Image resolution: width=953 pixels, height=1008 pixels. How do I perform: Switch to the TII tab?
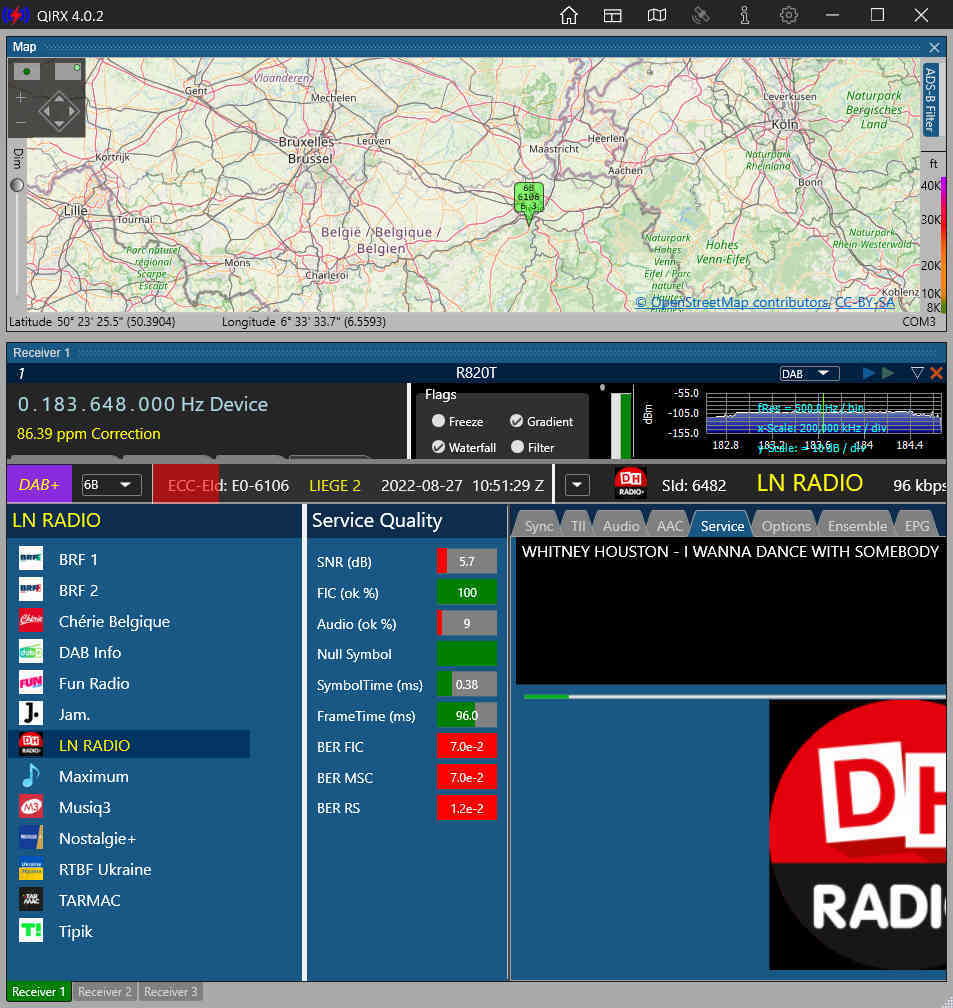[x=578, y=526]
